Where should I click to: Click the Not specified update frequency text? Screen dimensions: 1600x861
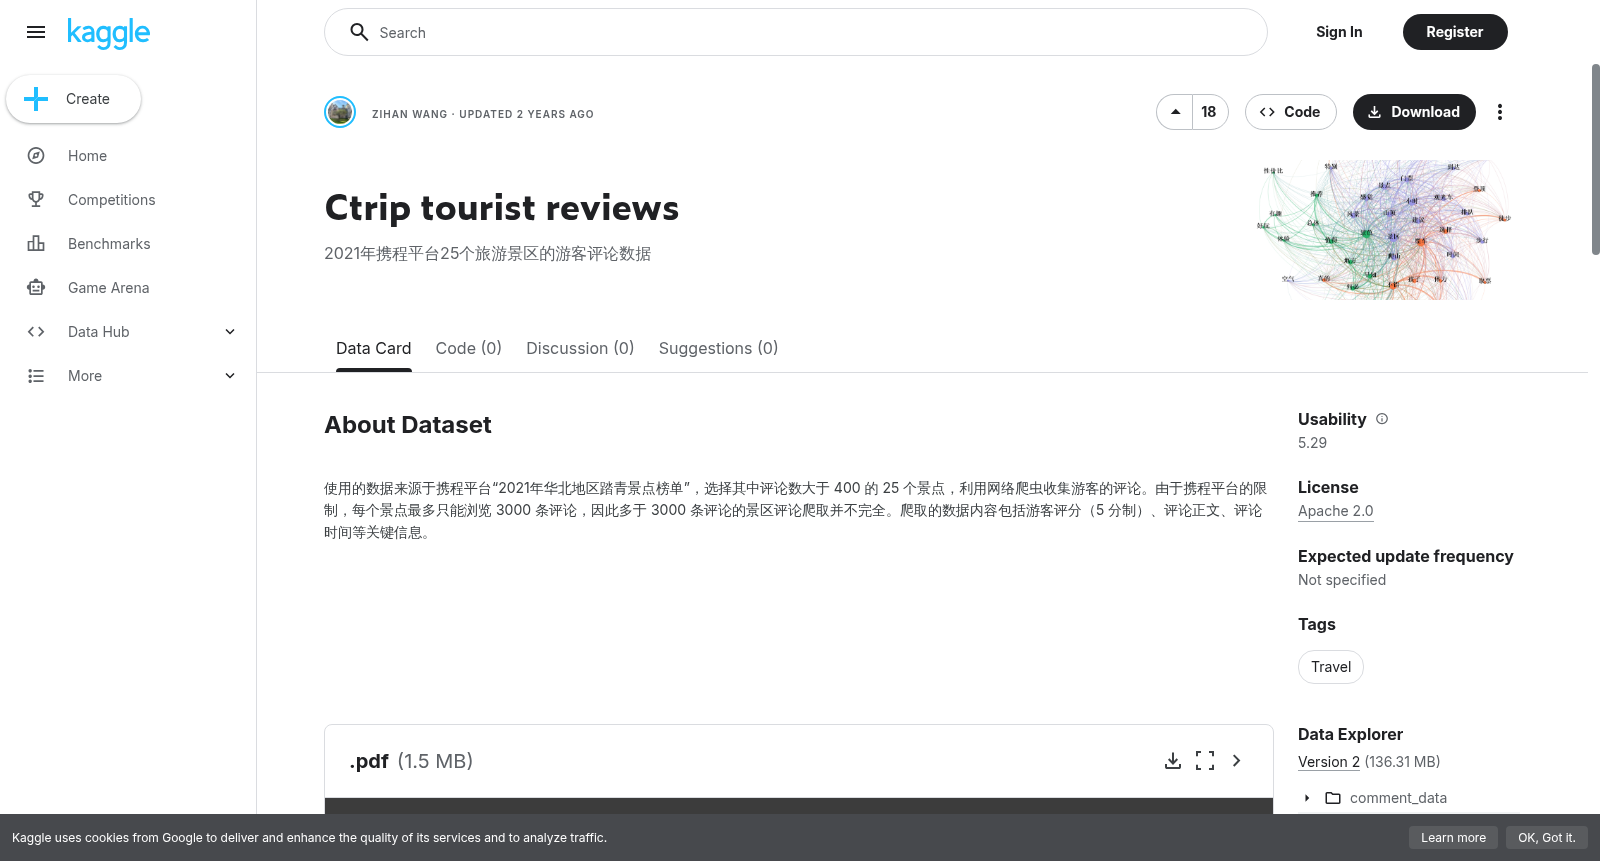(1342, 580)
